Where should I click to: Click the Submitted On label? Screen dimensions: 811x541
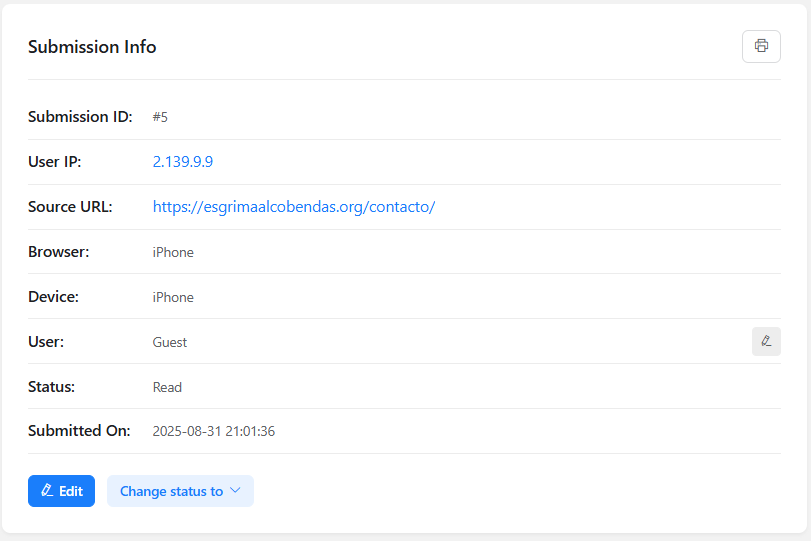pyautogui.click(x=79, y=431)
